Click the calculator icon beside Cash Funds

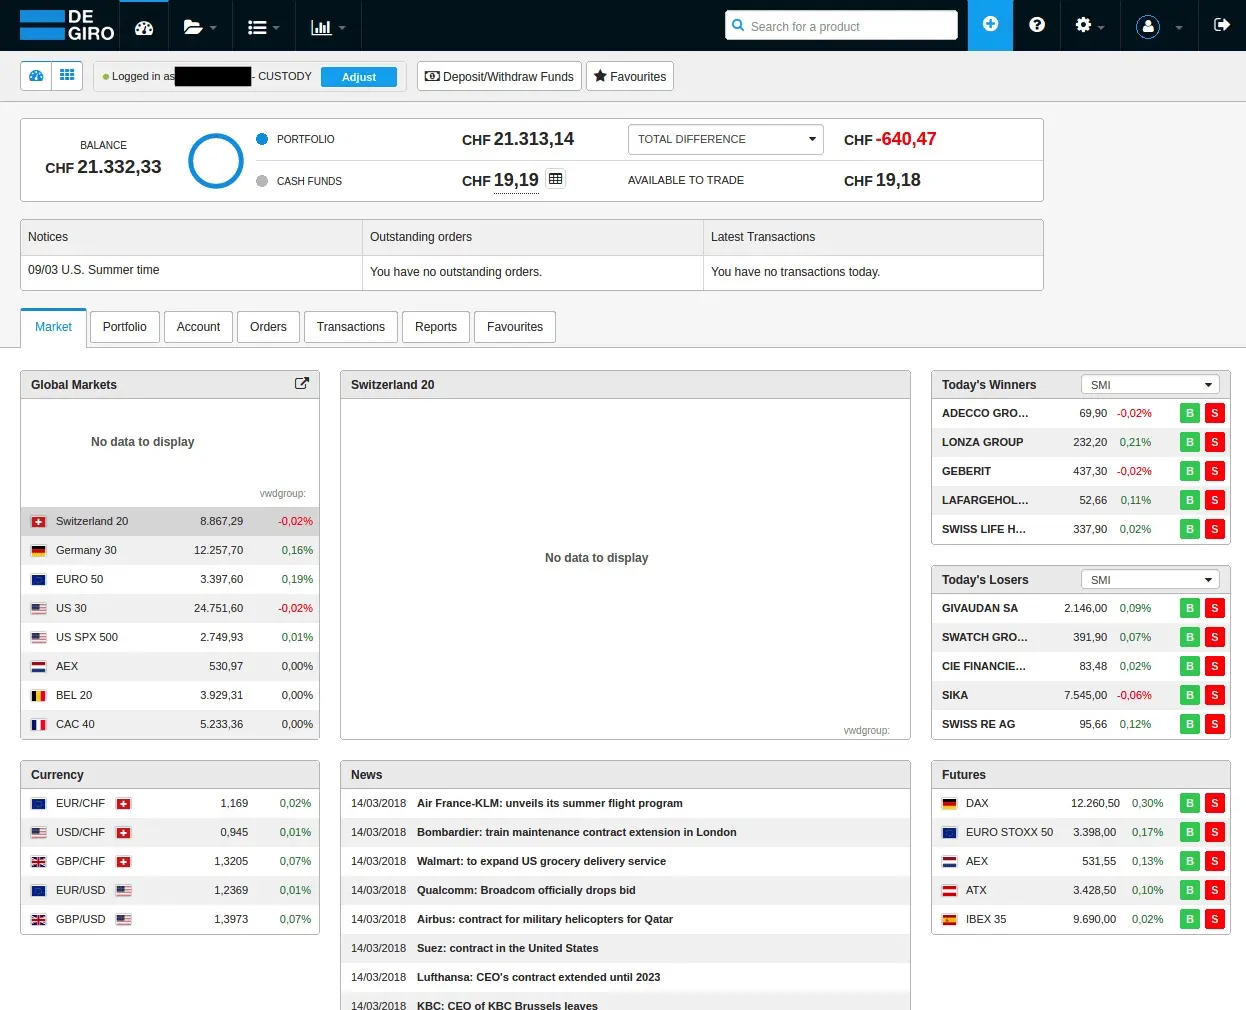(x=556, y=179)
